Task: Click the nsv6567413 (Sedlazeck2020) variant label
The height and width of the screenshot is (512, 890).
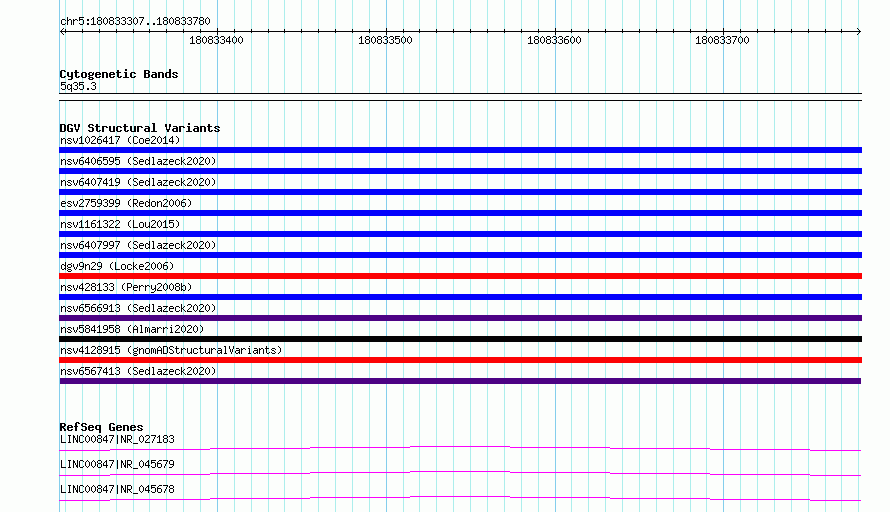Action: (x=138, y=371)
